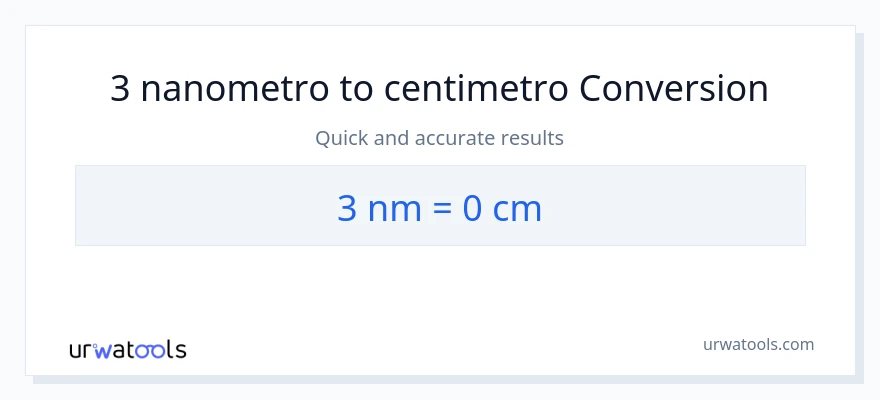Click the number '3' in the title

(120, 89)
